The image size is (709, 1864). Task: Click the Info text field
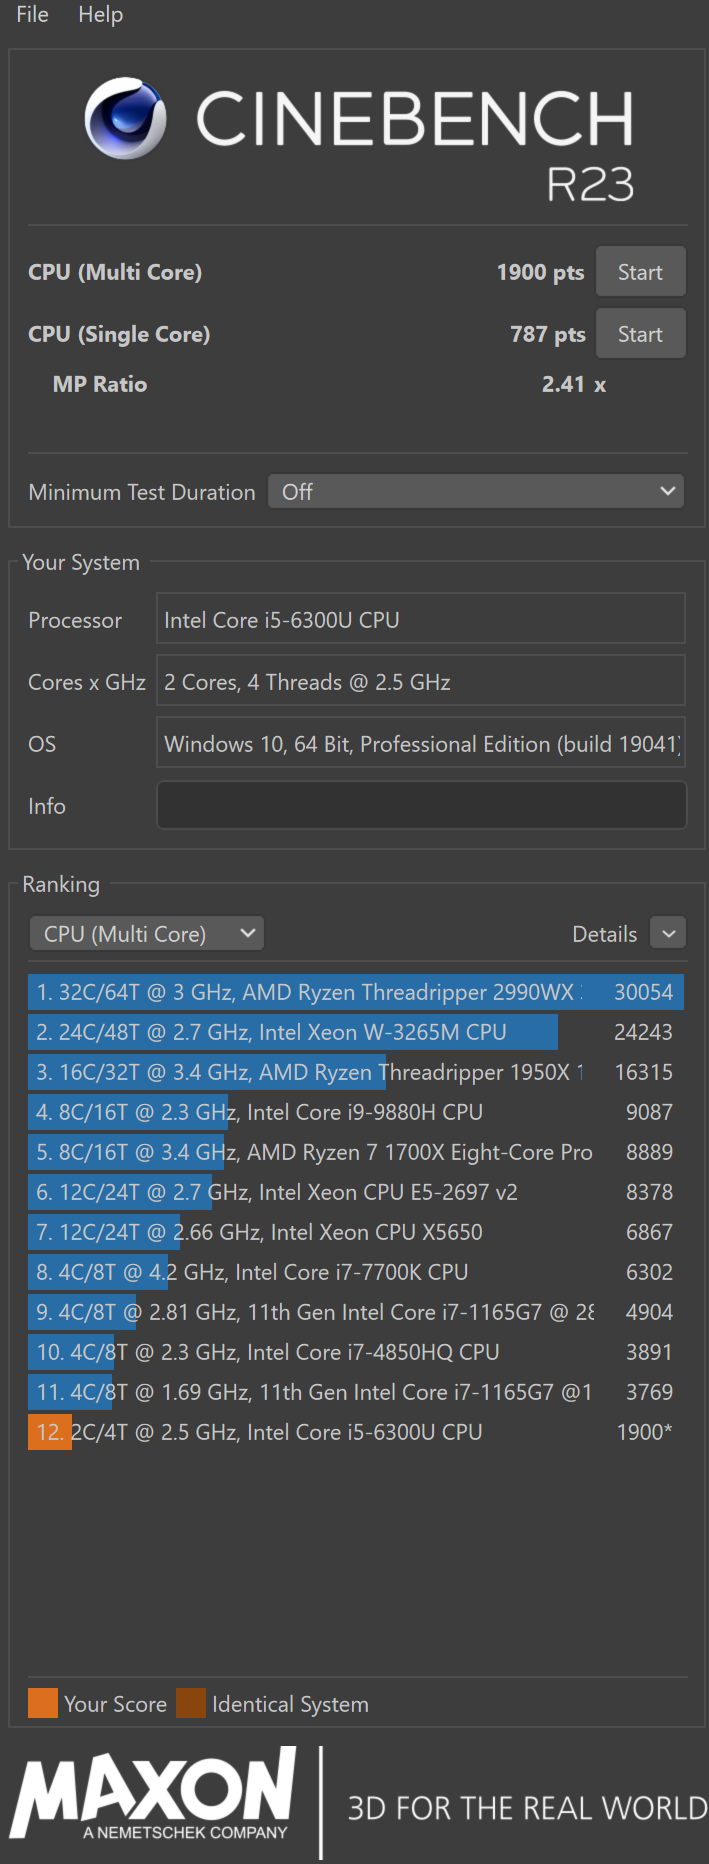point(422,806)
